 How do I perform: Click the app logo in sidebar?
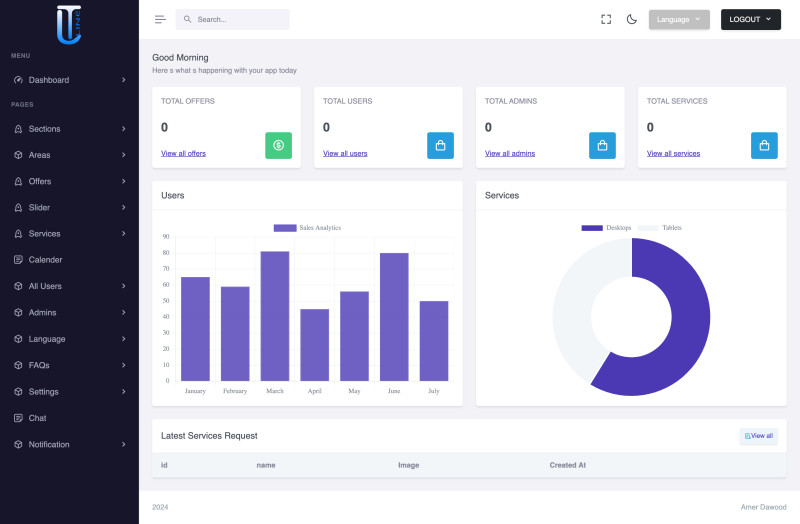pyautogui.click(x=69, y=24)
